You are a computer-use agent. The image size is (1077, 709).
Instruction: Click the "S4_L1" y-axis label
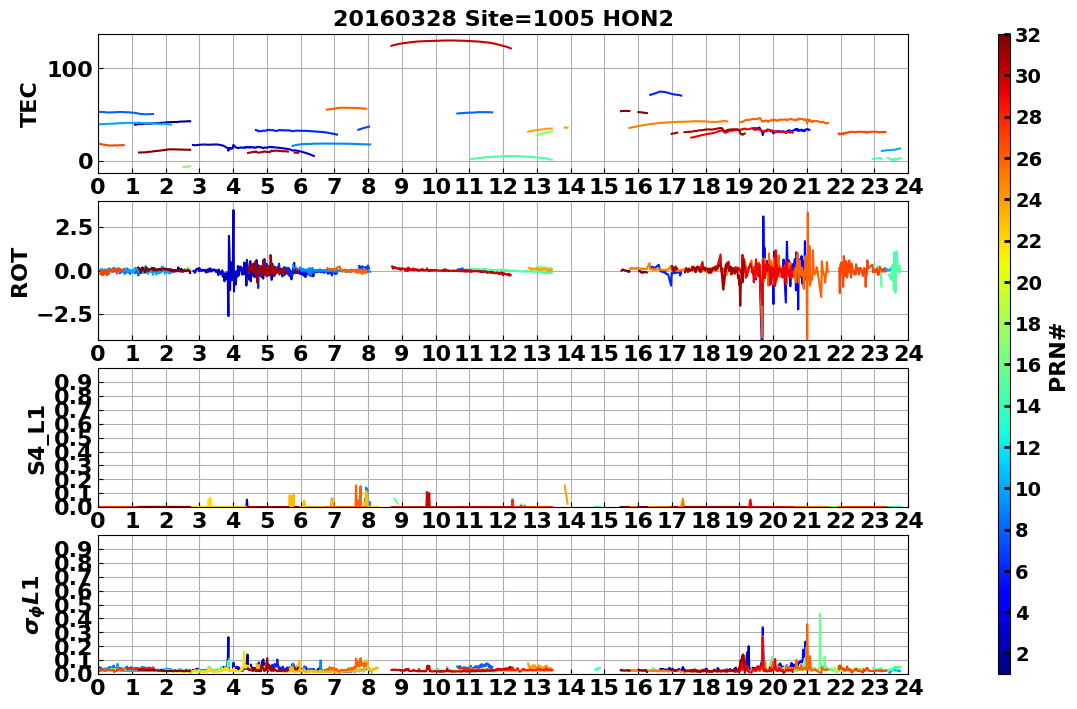coord(36,440)
